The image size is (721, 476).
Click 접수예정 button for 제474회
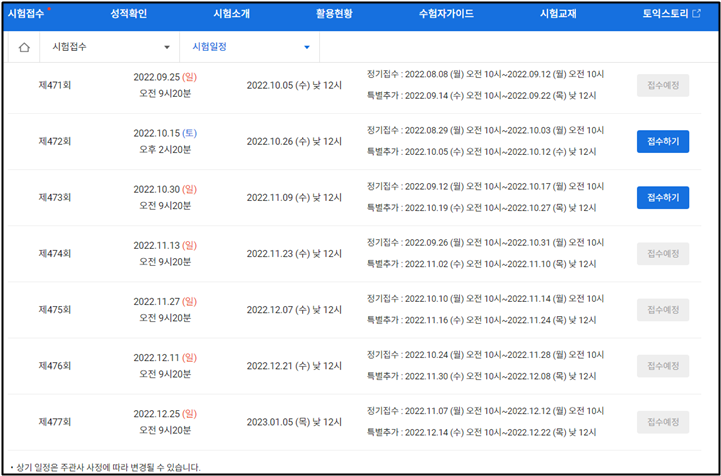pyautogui.click(x=662, y=254)
